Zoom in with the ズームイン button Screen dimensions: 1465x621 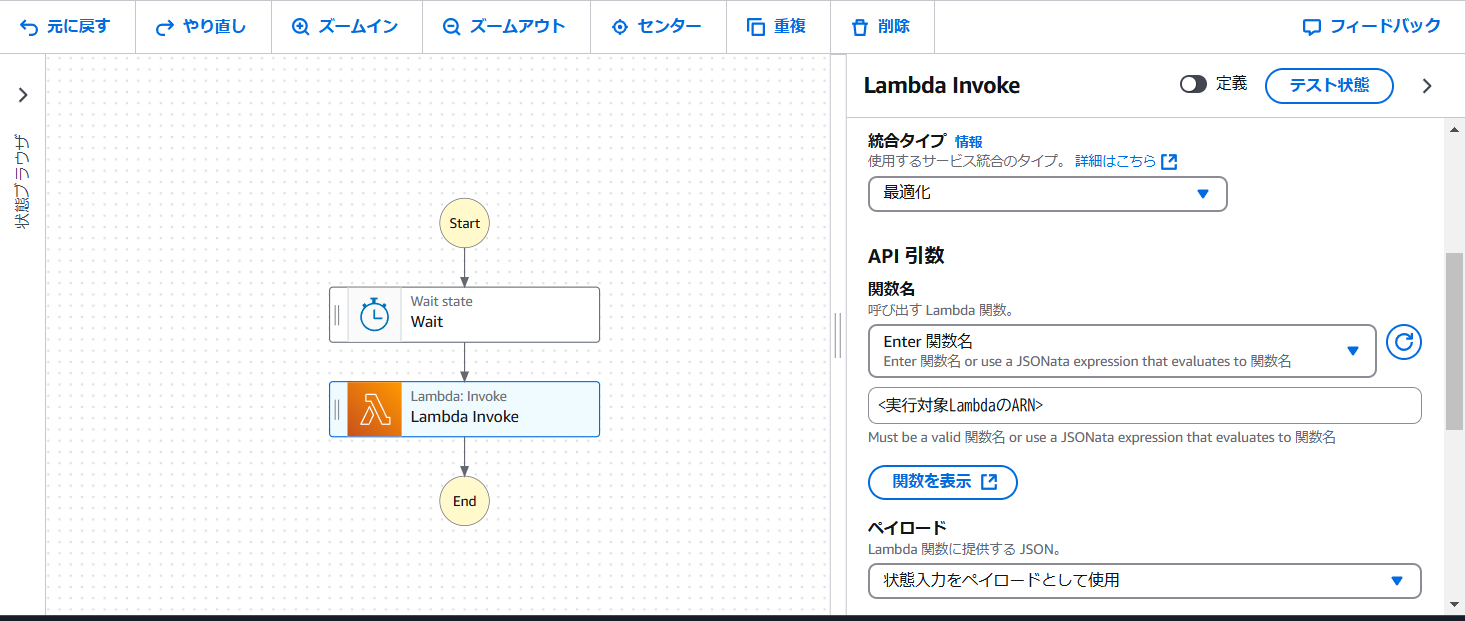[345, 27]
